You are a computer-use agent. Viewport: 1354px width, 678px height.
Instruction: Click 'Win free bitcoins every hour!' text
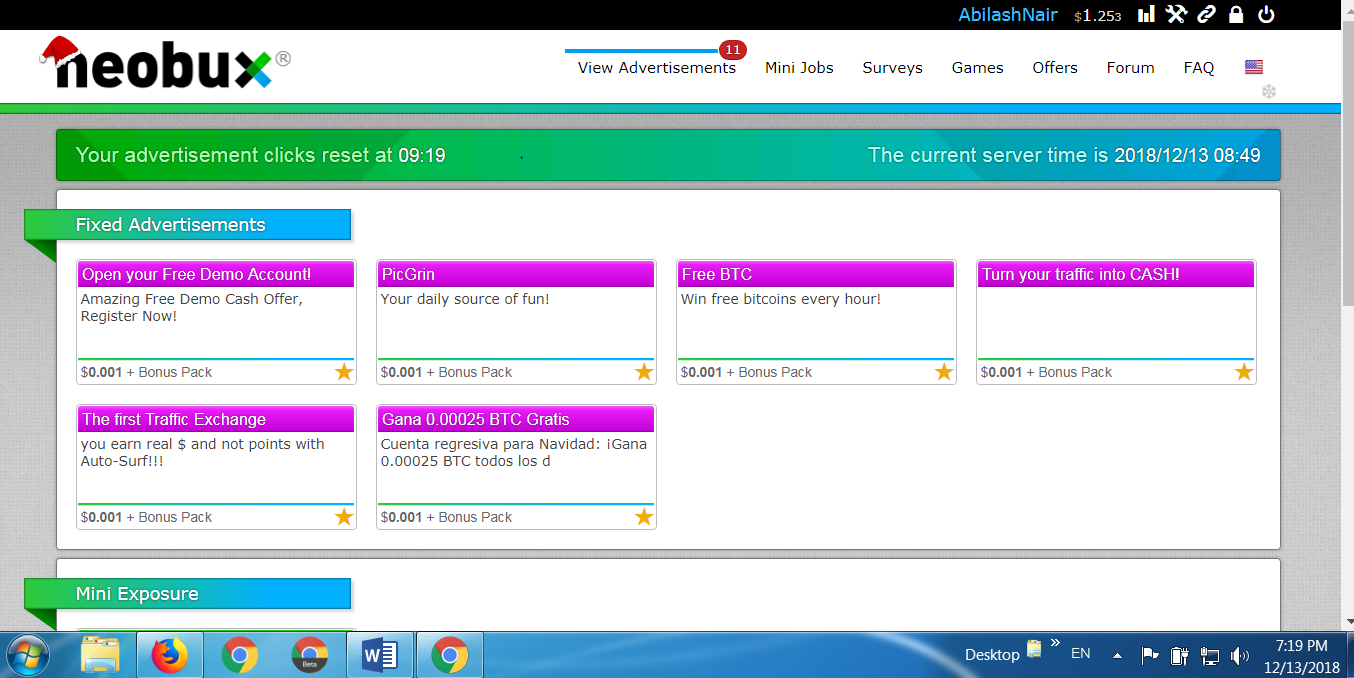coord(781,299)
